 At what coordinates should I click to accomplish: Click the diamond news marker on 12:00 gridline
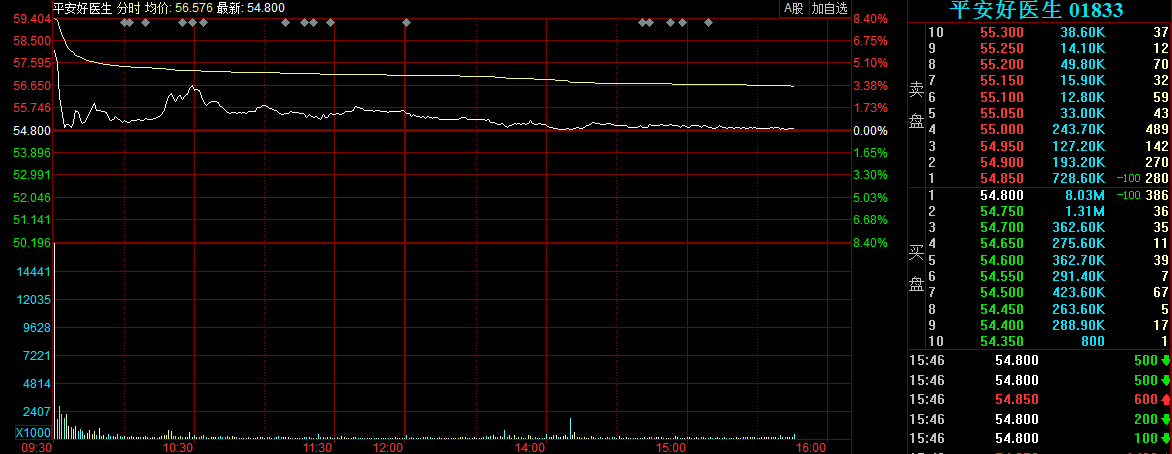(x=407, y=22)
